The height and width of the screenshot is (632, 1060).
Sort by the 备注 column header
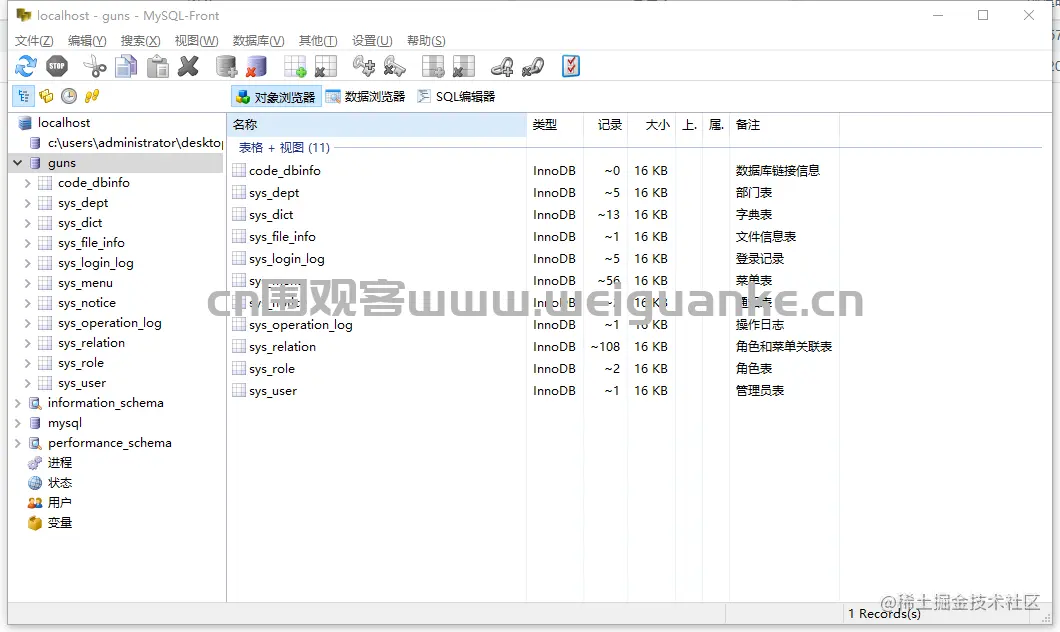784,125
